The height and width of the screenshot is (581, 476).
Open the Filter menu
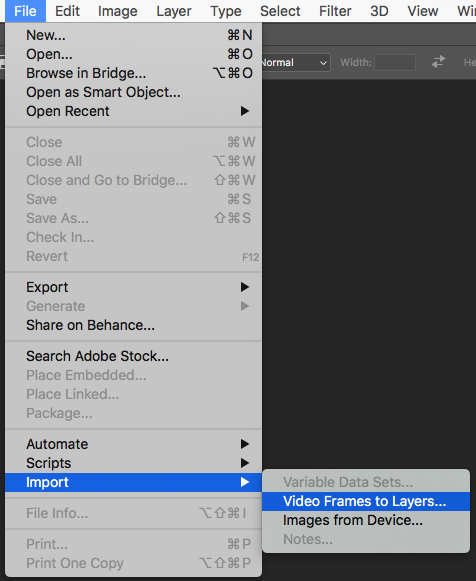pos(335,11)
